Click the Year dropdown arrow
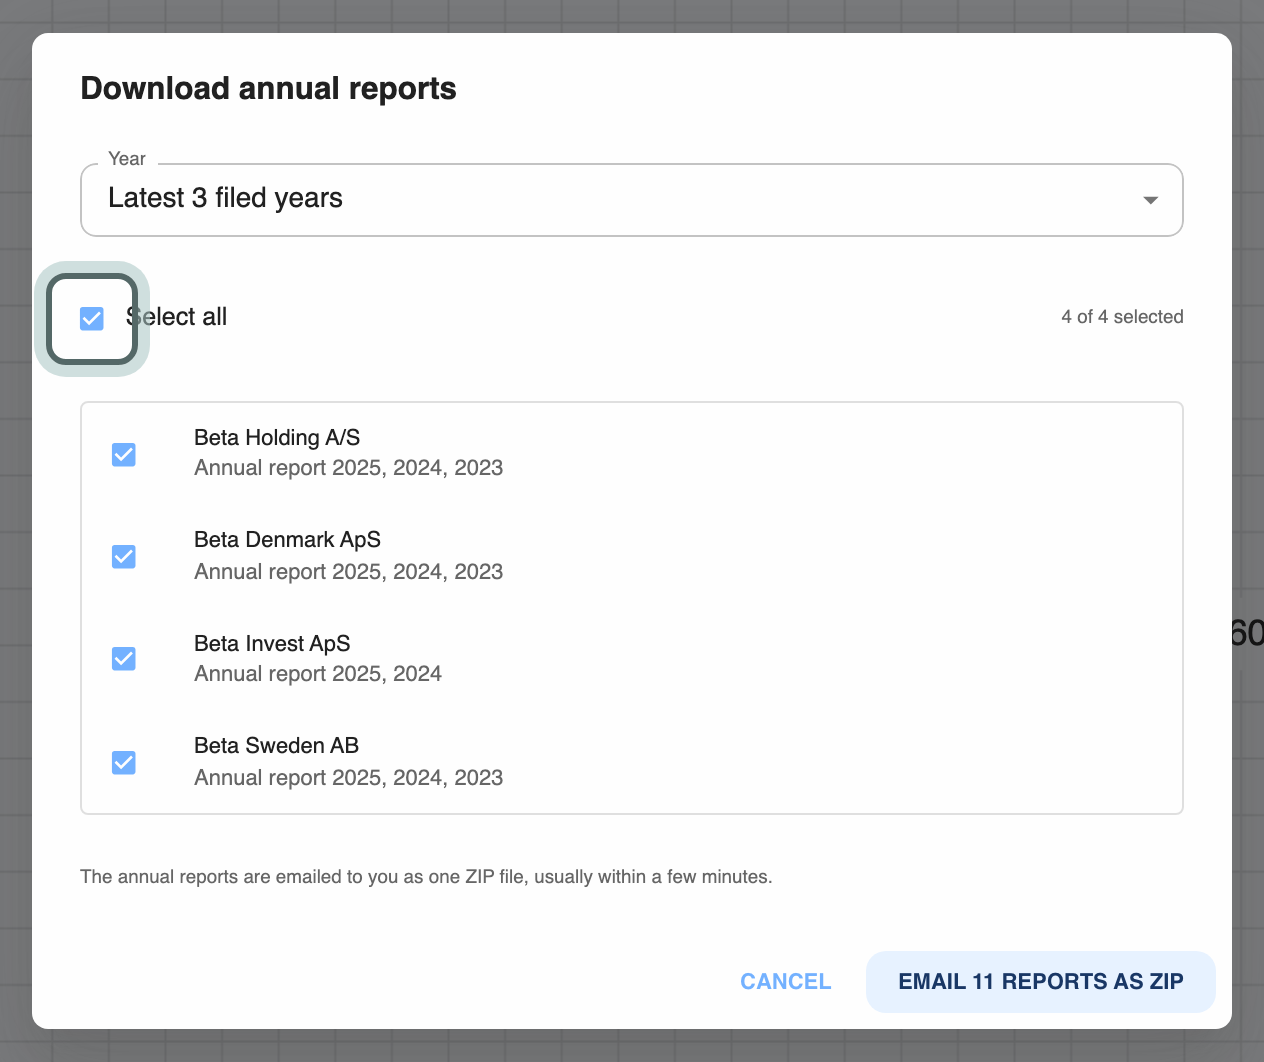1264x1062 pixels. tap(1151, 200)
